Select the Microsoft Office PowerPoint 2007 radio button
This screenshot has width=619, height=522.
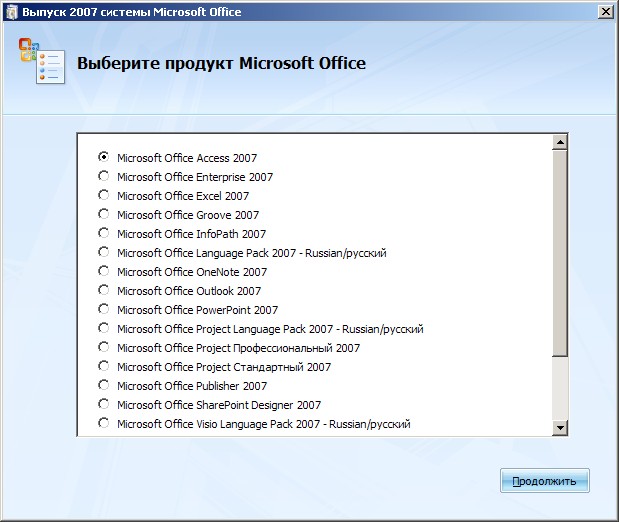pos(103,309)
